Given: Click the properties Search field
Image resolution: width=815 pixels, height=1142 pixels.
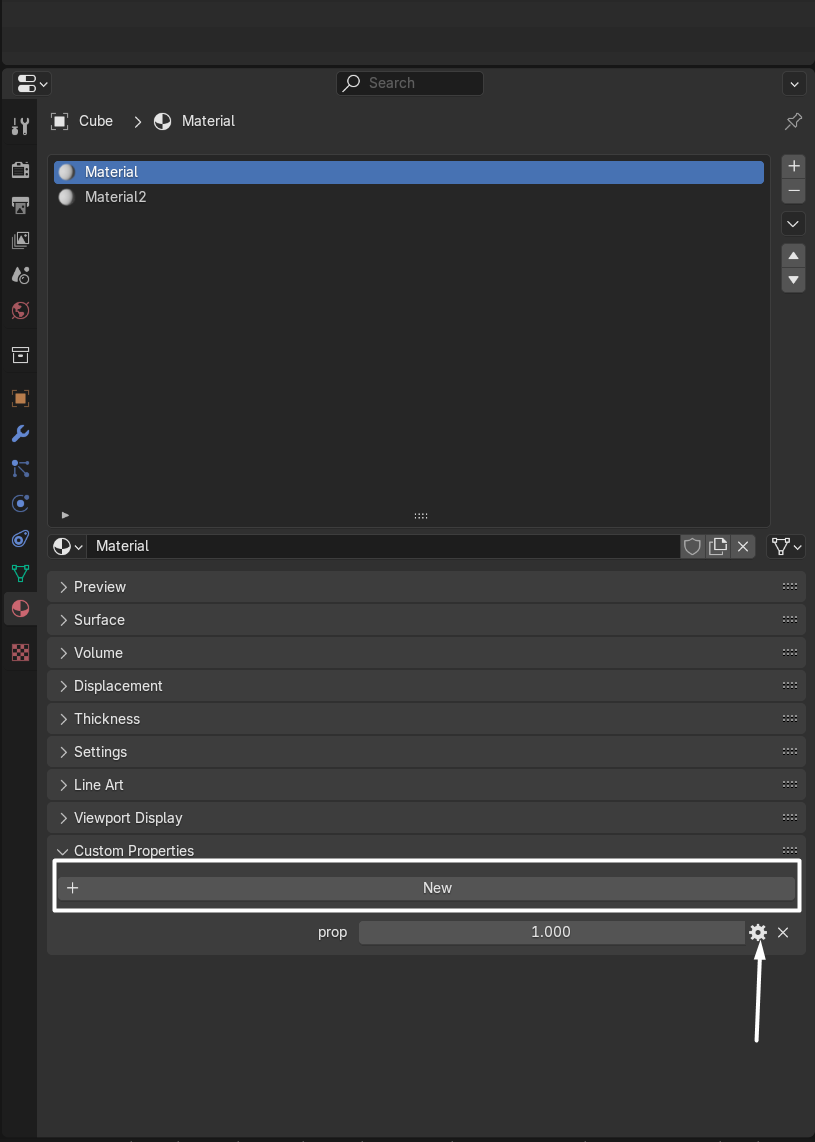Looking at the screenshot, I should tap(410, 83).
